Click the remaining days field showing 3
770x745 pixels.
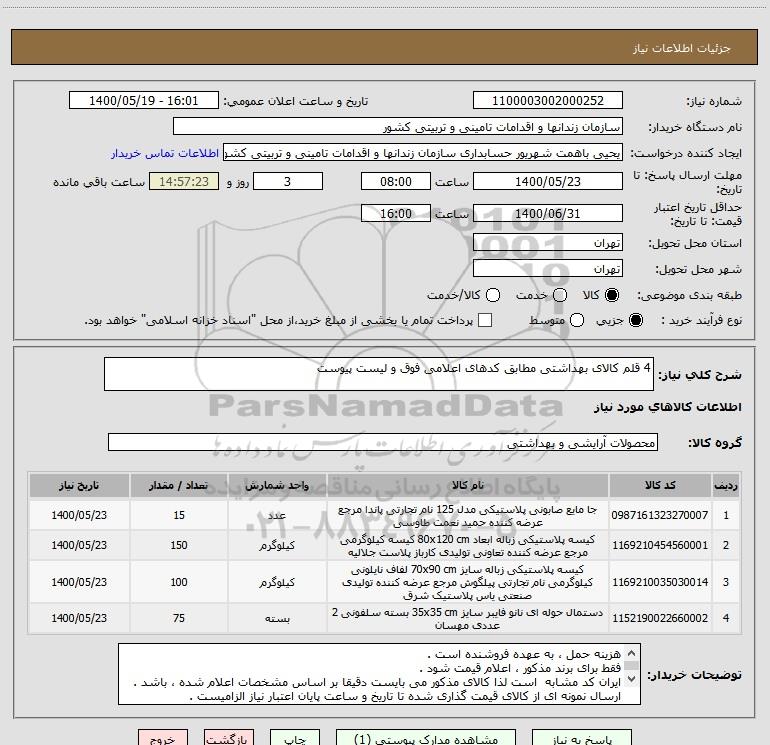click(x=288, y=181)
